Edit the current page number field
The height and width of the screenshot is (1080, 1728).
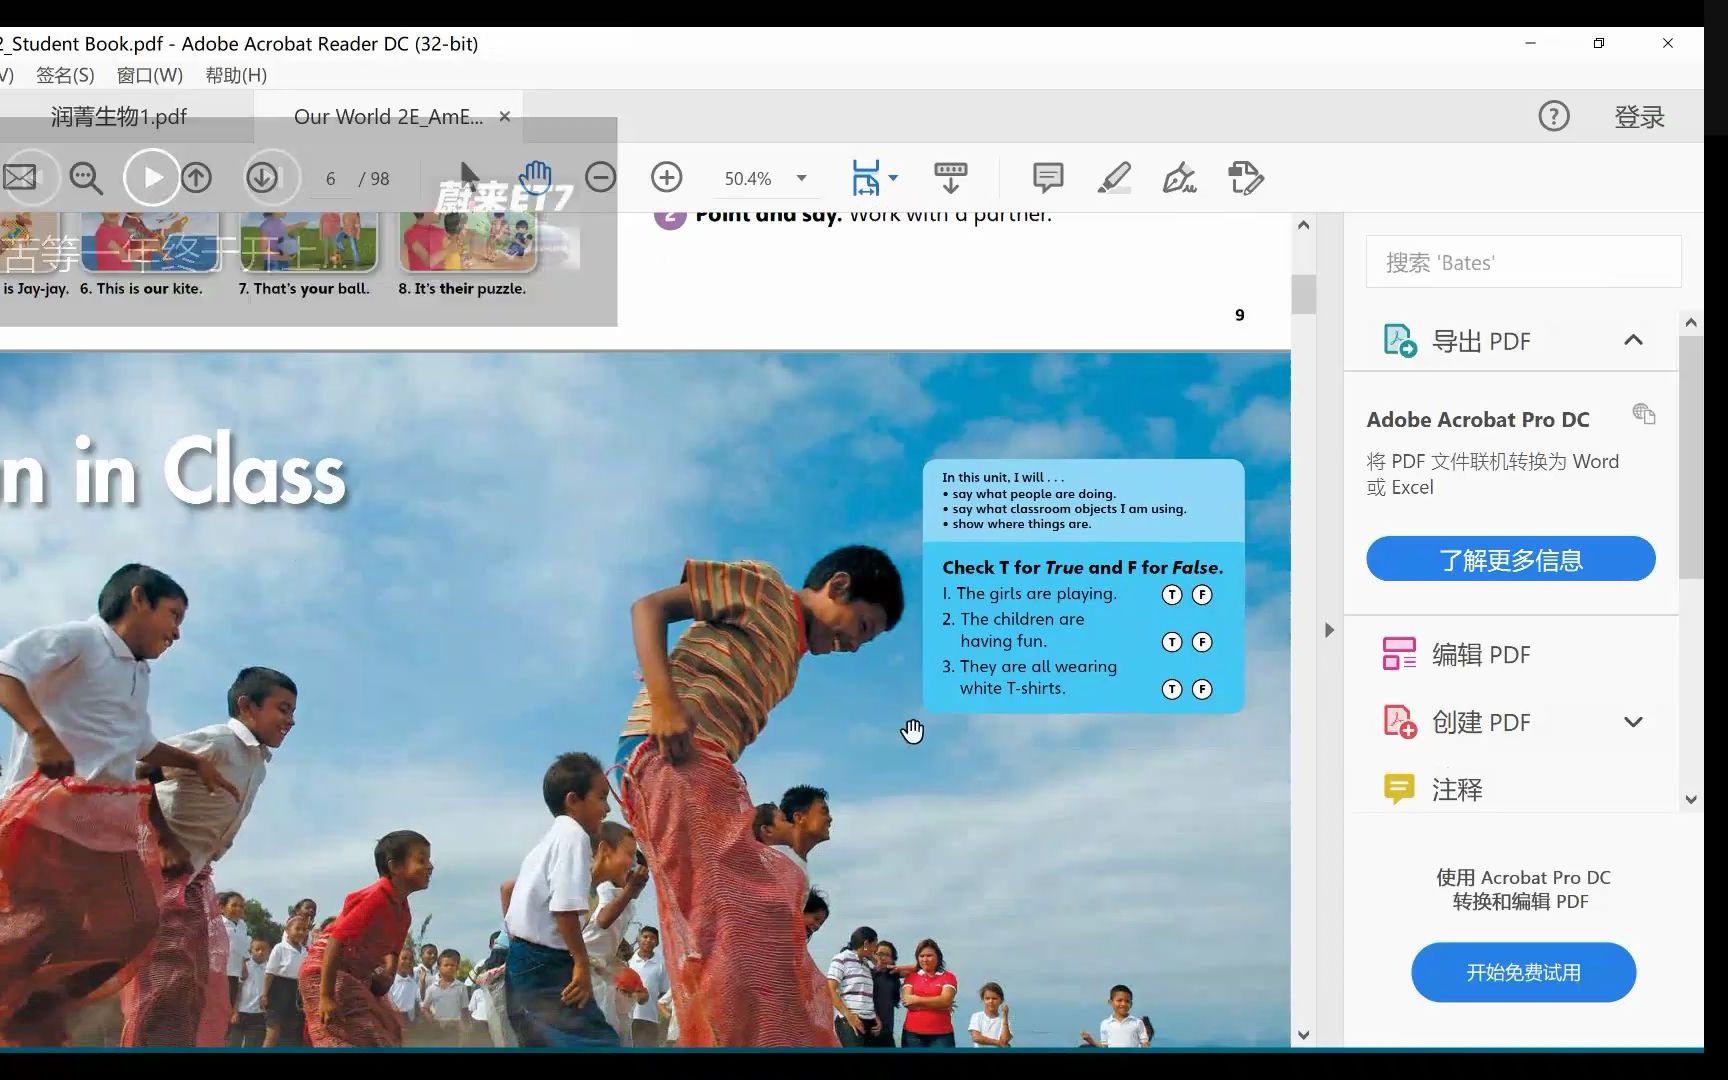330,179
